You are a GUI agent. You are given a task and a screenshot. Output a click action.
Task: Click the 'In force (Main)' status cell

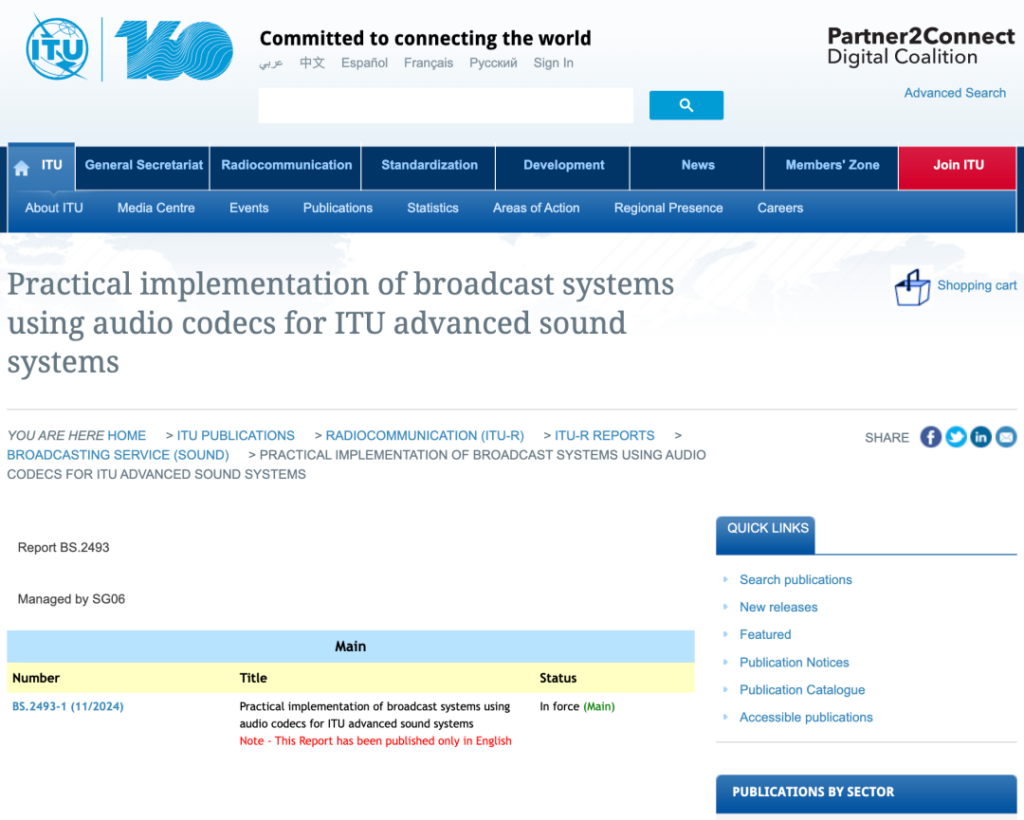[577, 706]
